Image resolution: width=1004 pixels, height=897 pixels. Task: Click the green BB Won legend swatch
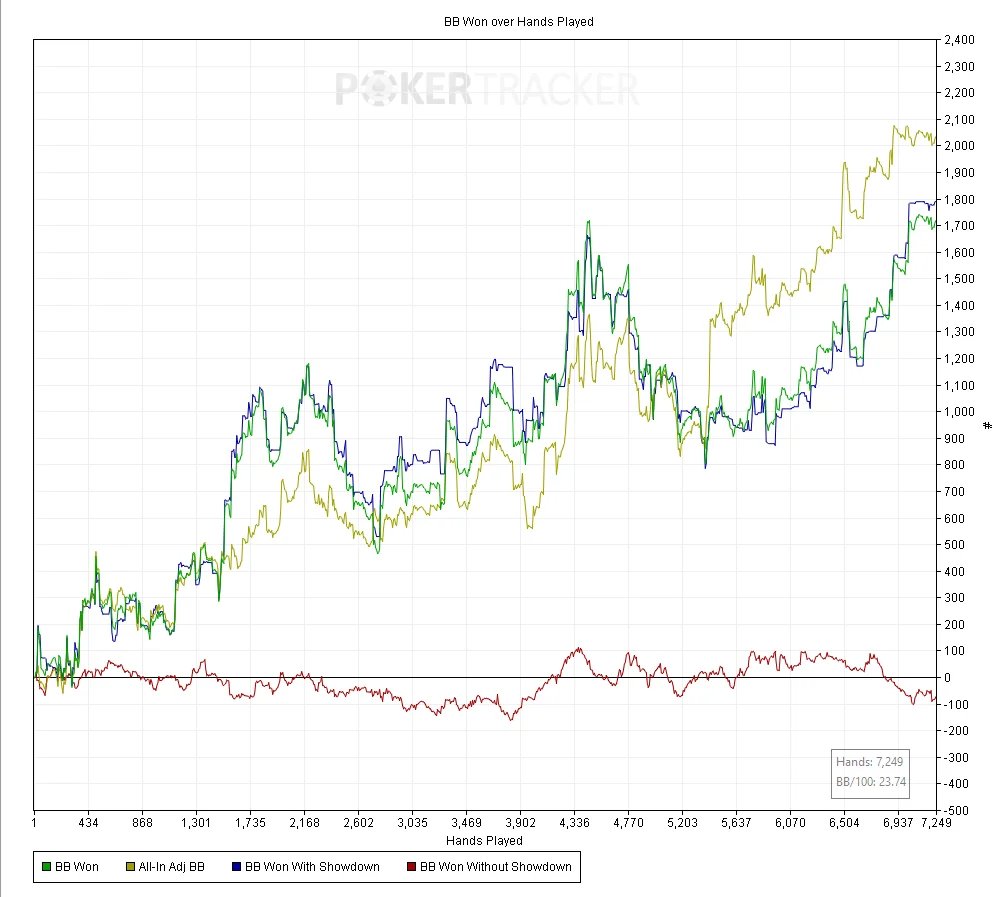(46, 867)
